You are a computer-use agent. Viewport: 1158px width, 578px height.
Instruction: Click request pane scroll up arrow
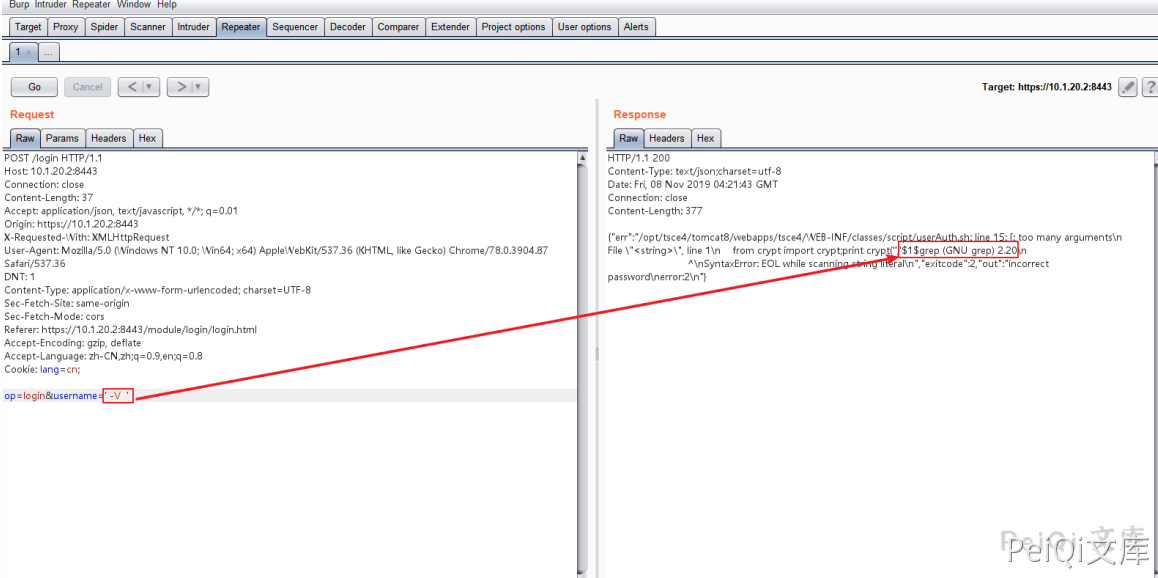(583, 158)
